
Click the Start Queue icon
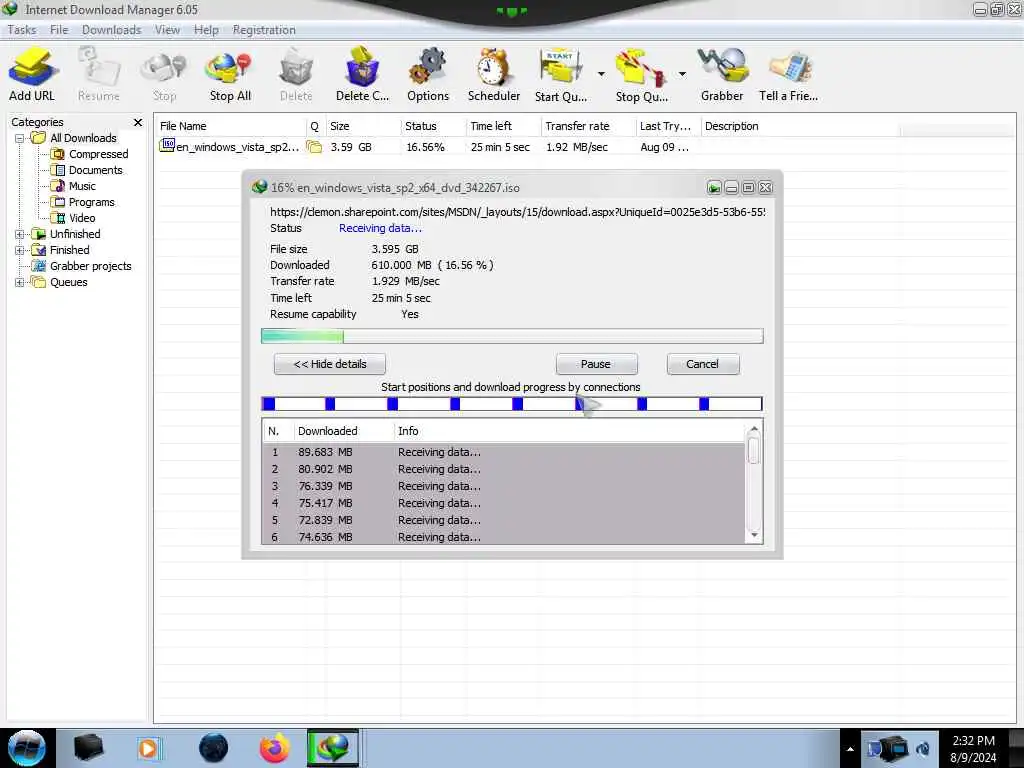pyautogui.click(x=561, y=74)
